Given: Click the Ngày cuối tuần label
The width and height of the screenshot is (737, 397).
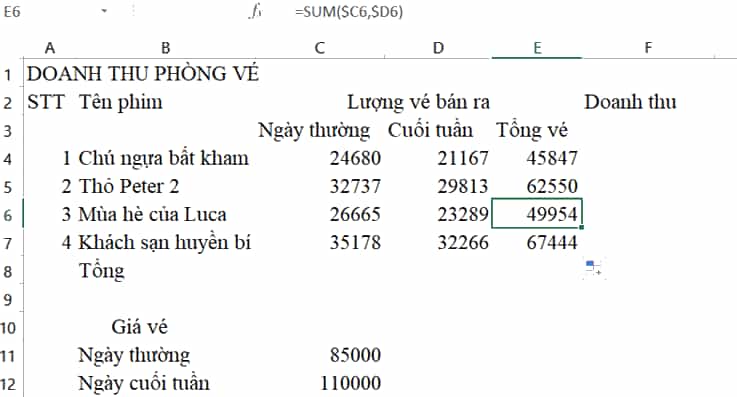Looking at the screenshot, I should (x=144, y=383).
